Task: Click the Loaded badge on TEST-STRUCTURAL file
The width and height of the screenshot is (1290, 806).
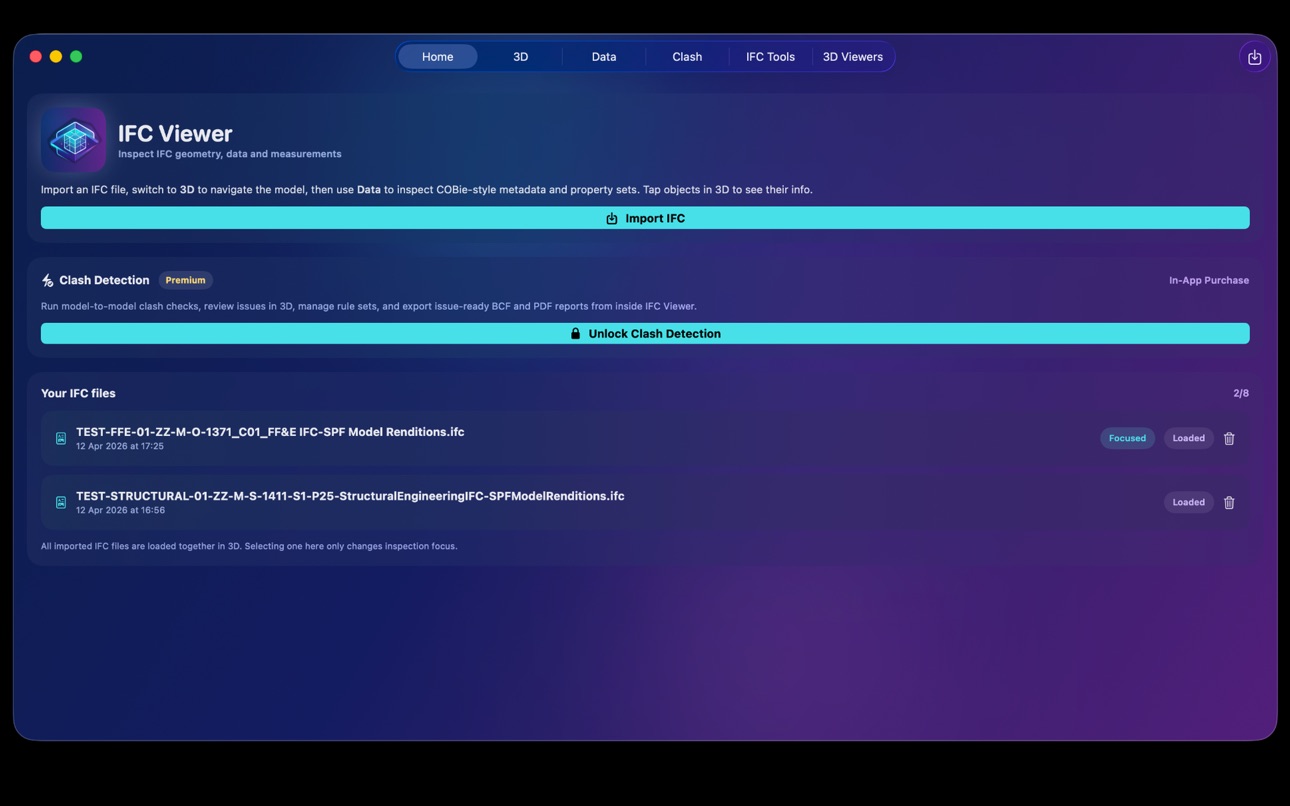Action: 1188,502
